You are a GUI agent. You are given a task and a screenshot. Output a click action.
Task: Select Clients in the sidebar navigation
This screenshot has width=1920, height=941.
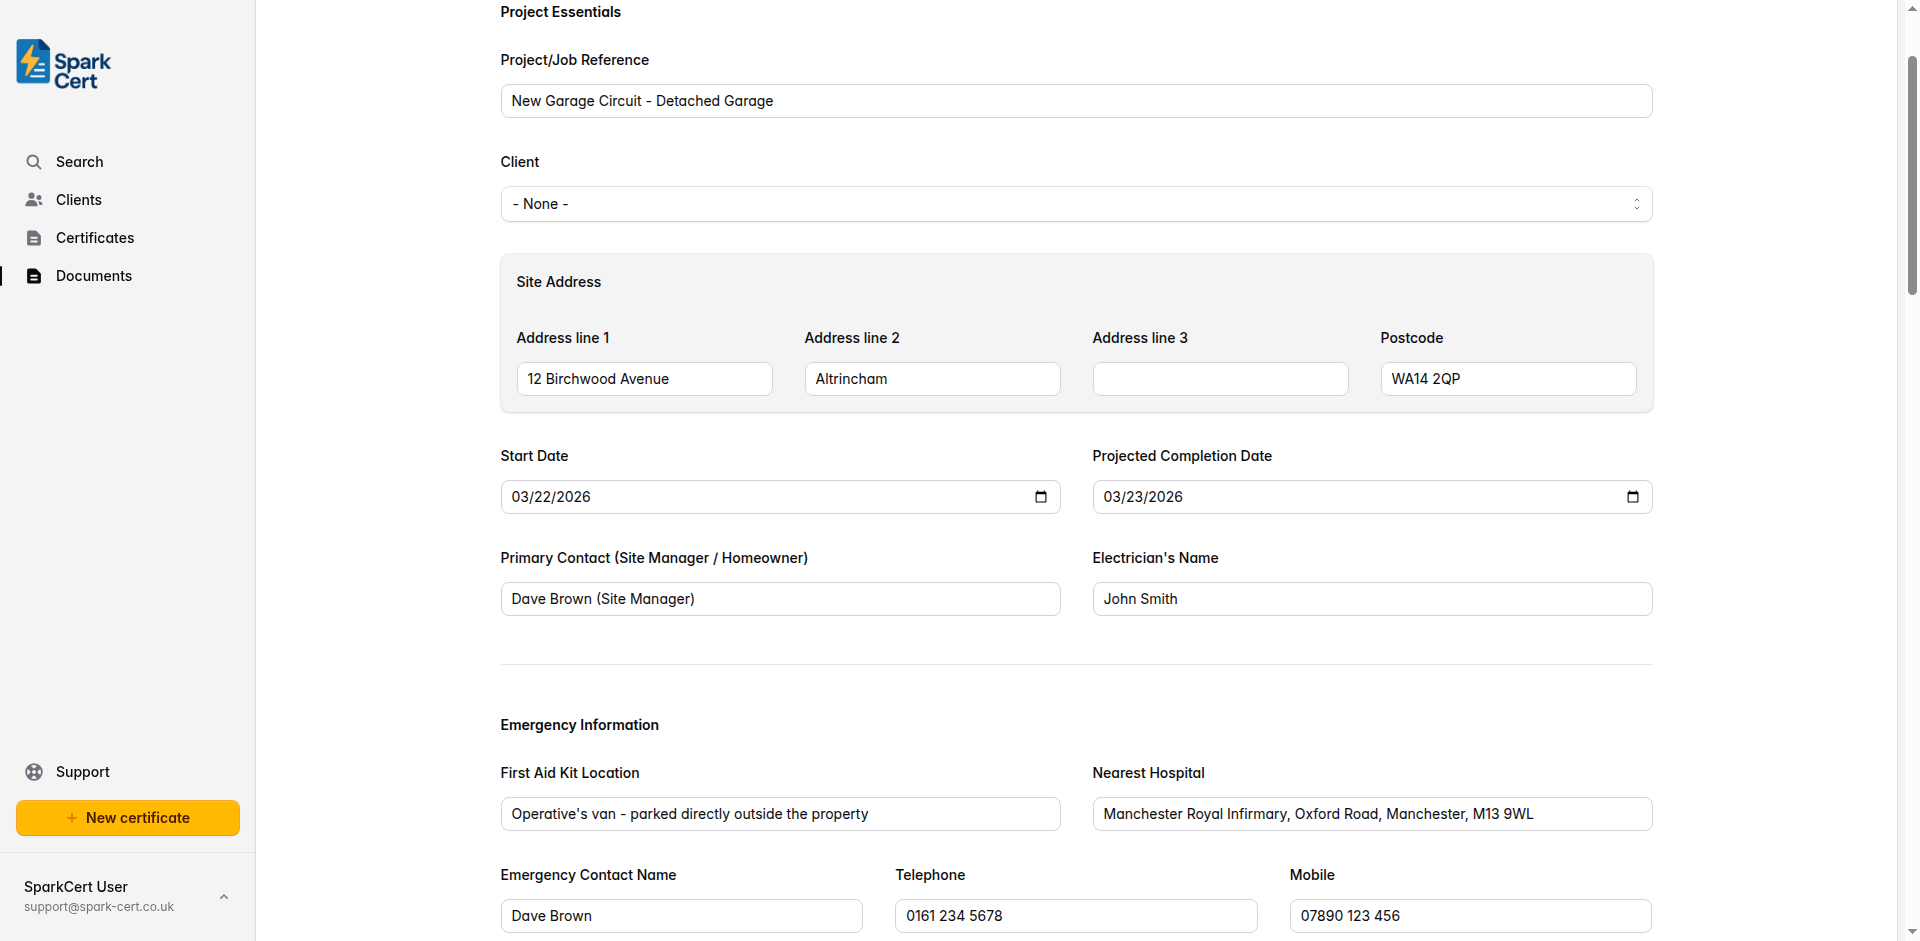(x=79, y=199)
